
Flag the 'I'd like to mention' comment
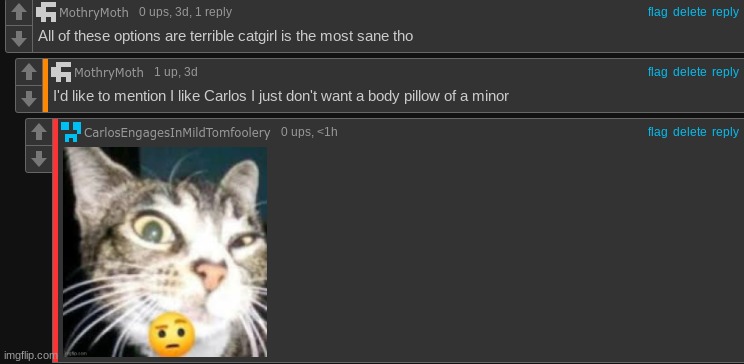(x=658, y=72)
